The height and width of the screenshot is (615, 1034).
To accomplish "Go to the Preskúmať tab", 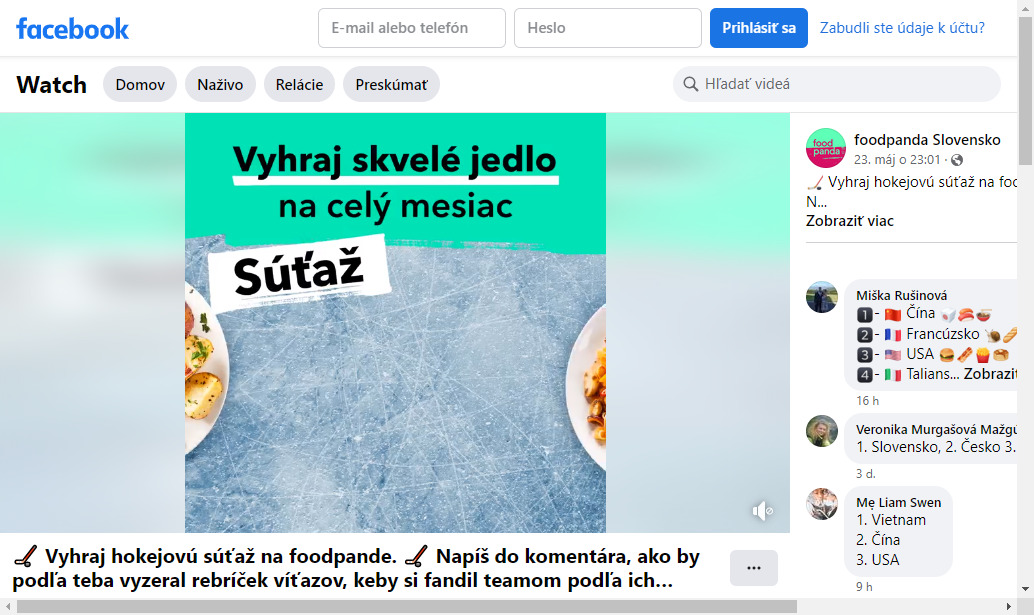I will (392, 84).
